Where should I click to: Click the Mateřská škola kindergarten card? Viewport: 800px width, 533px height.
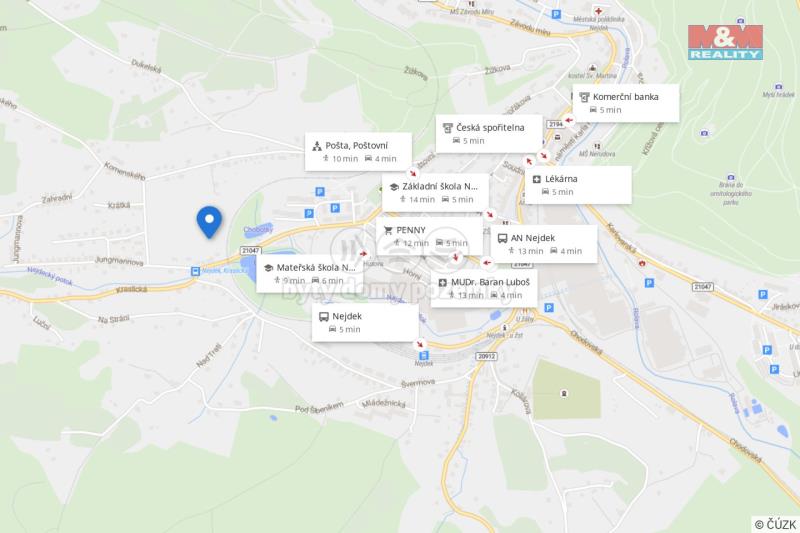pyautogui.click(x=310, y=274)
